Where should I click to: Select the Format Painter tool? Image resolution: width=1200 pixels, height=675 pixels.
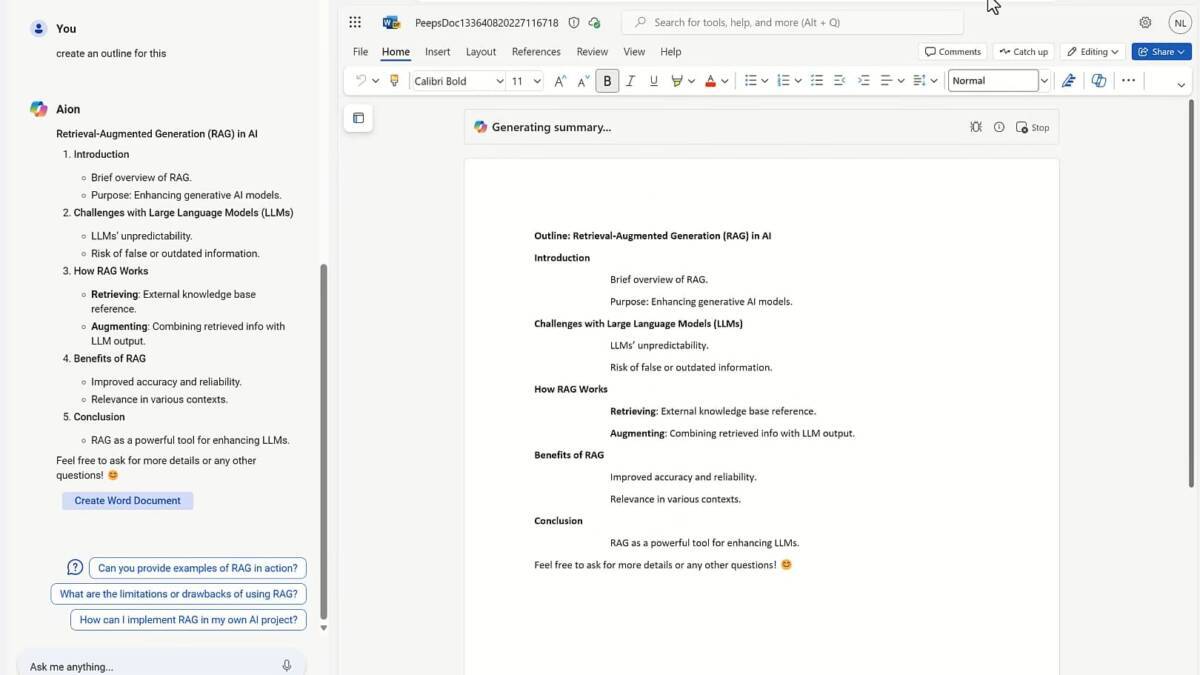[394, 81]
